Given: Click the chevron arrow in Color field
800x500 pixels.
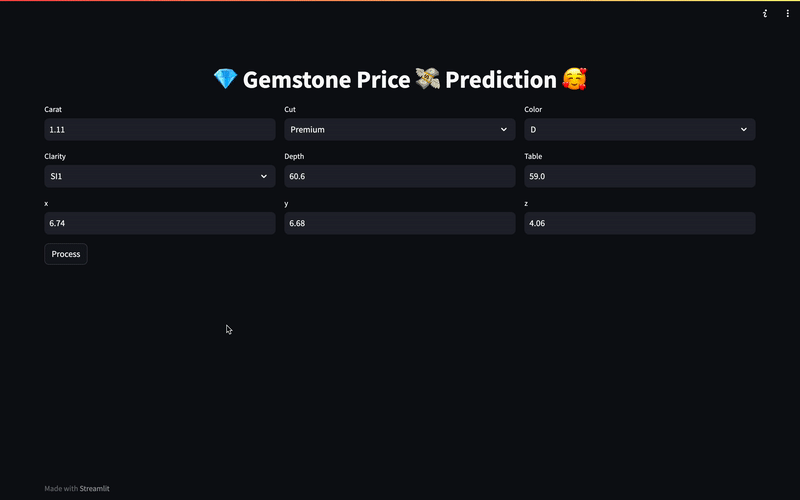Looking at the screenshot, I should (743, 130).
